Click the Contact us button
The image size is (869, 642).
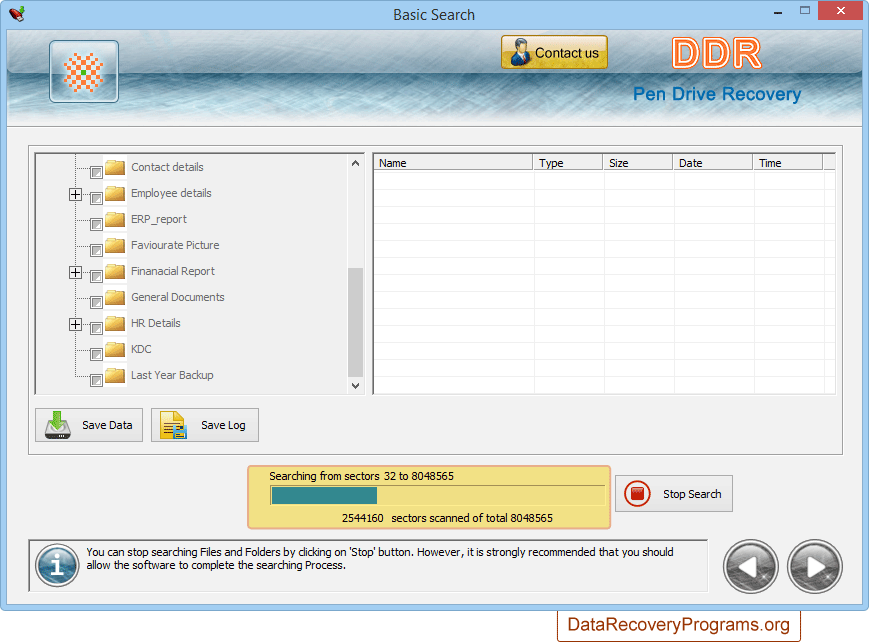pyautogui.click(x=554, y=52)
